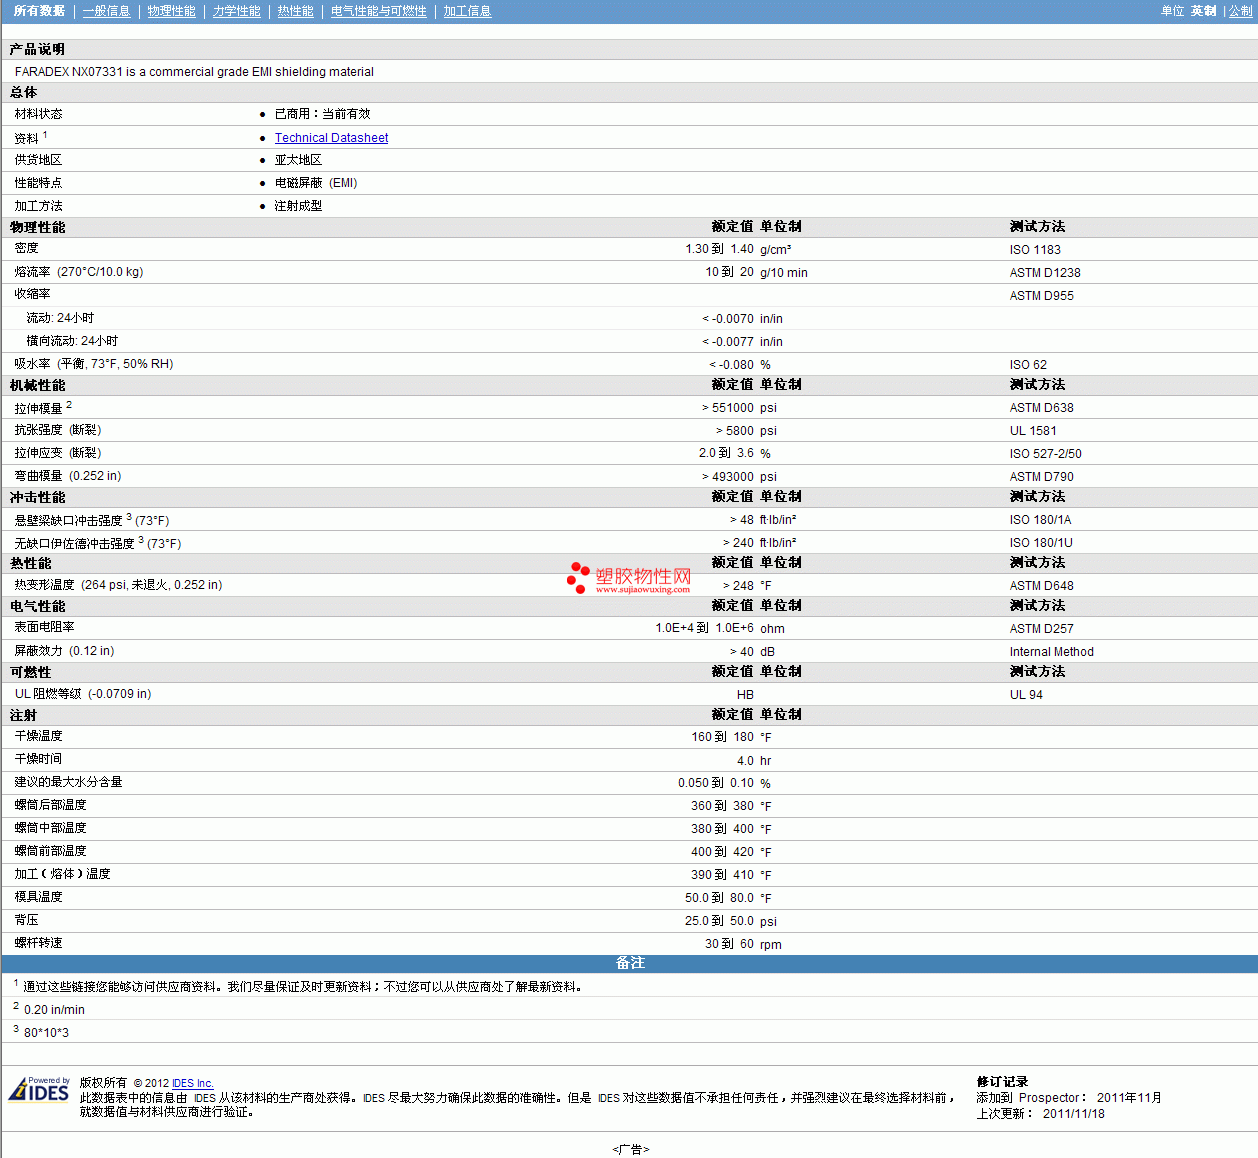Click the 流动: 24小时 row label
1258x1158 pixels.
click(60, 318)
